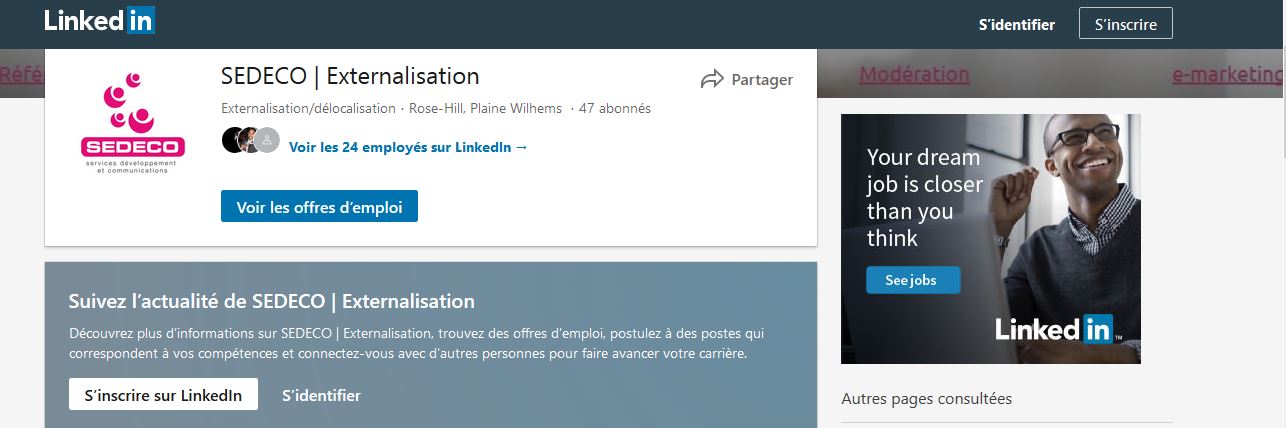Image resolution: width=1286 pixels, height=428 pixels.
Task: Click S'inscrire sur LinkedIn button
Action: click(163, 395)
